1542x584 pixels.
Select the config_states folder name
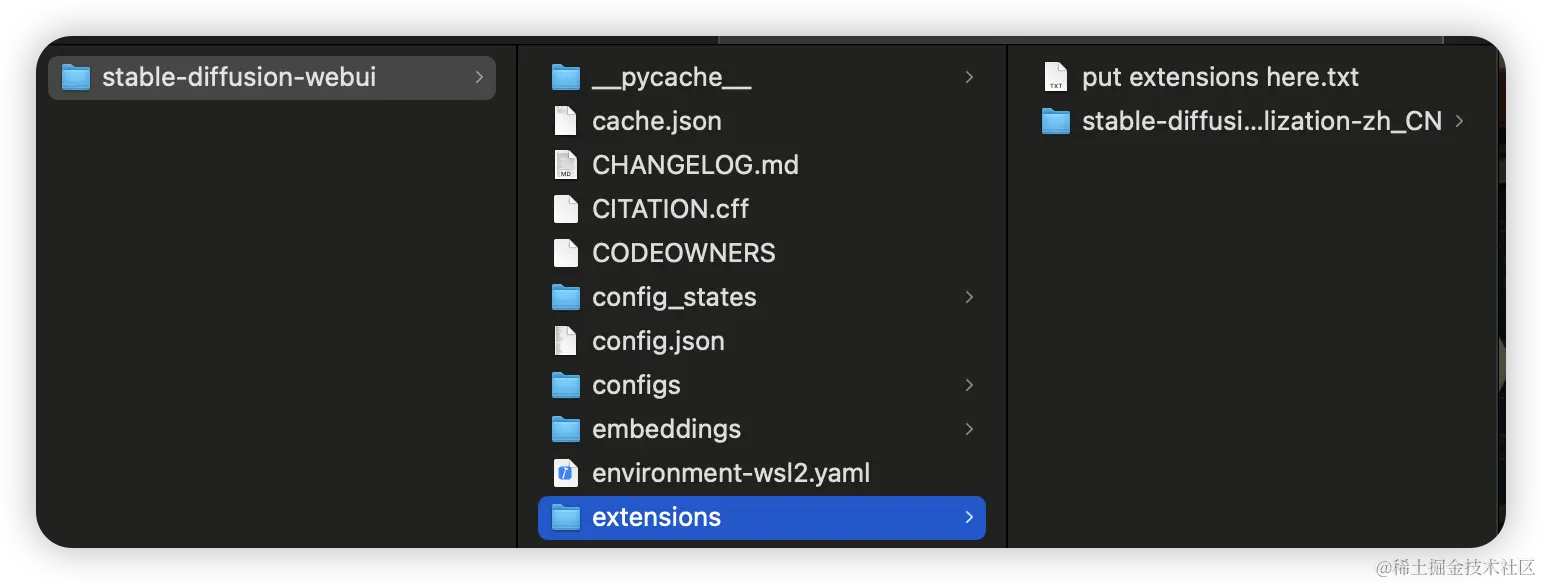[x=674, y=298]
